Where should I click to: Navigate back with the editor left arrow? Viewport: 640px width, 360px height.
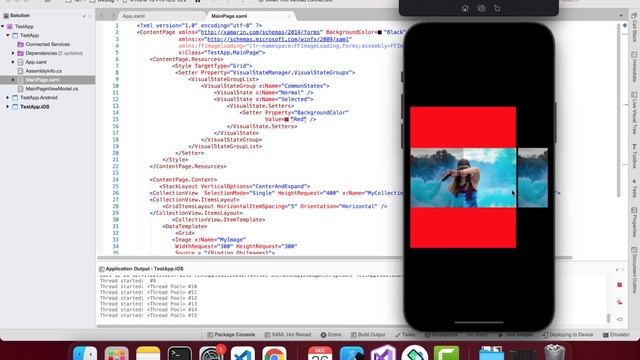tap(102, 16)
